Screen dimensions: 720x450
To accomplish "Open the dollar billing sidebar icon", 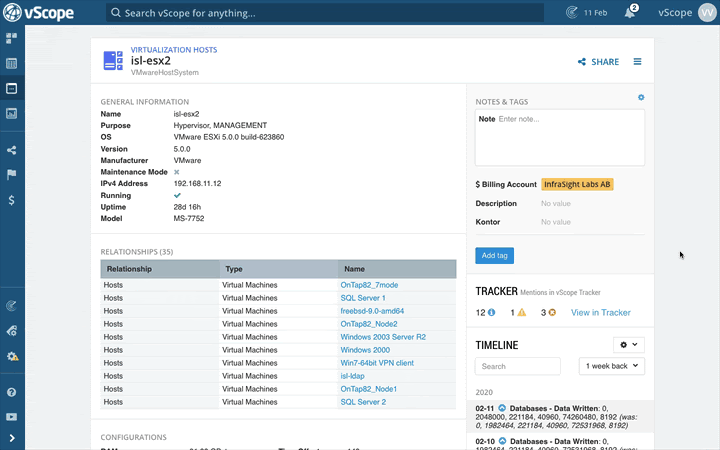I will (11, 200).
